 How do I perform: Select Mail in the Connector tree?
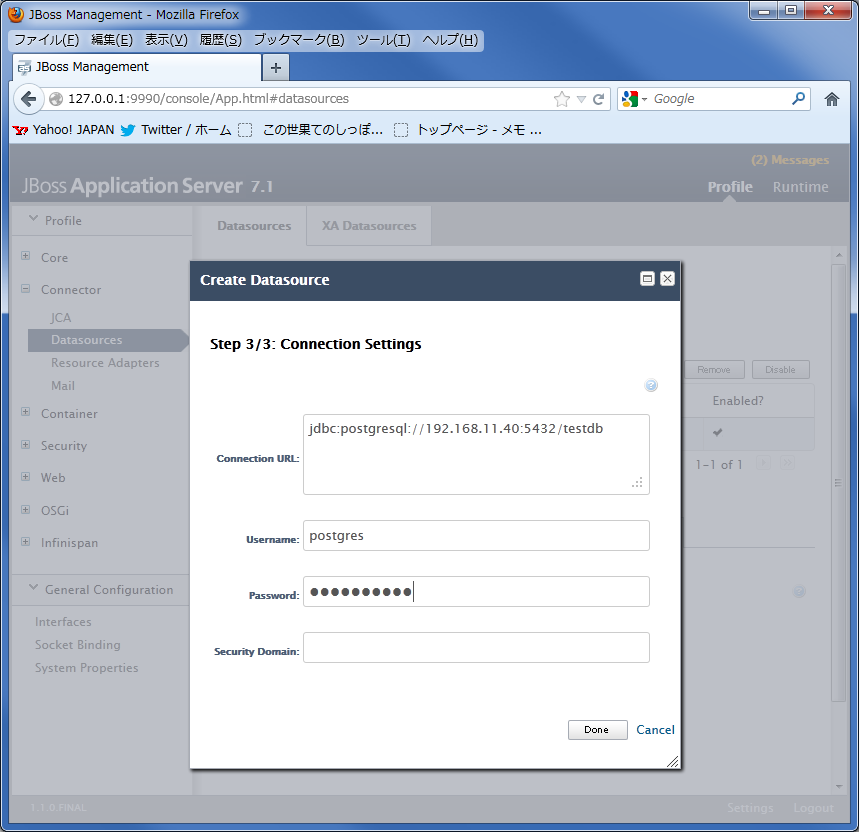63,386
